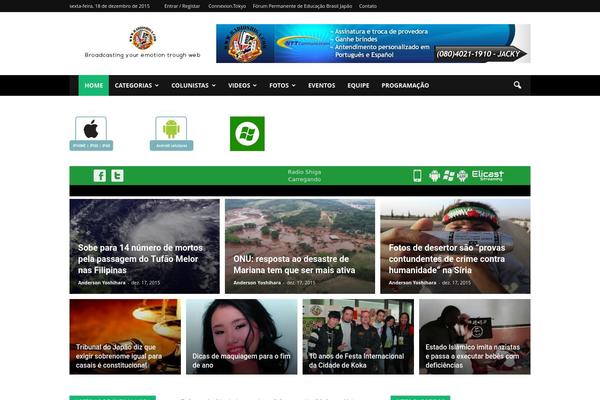Open the Android app download icon
The height and width of the screenshot is (400, 600).
point(171,133)
